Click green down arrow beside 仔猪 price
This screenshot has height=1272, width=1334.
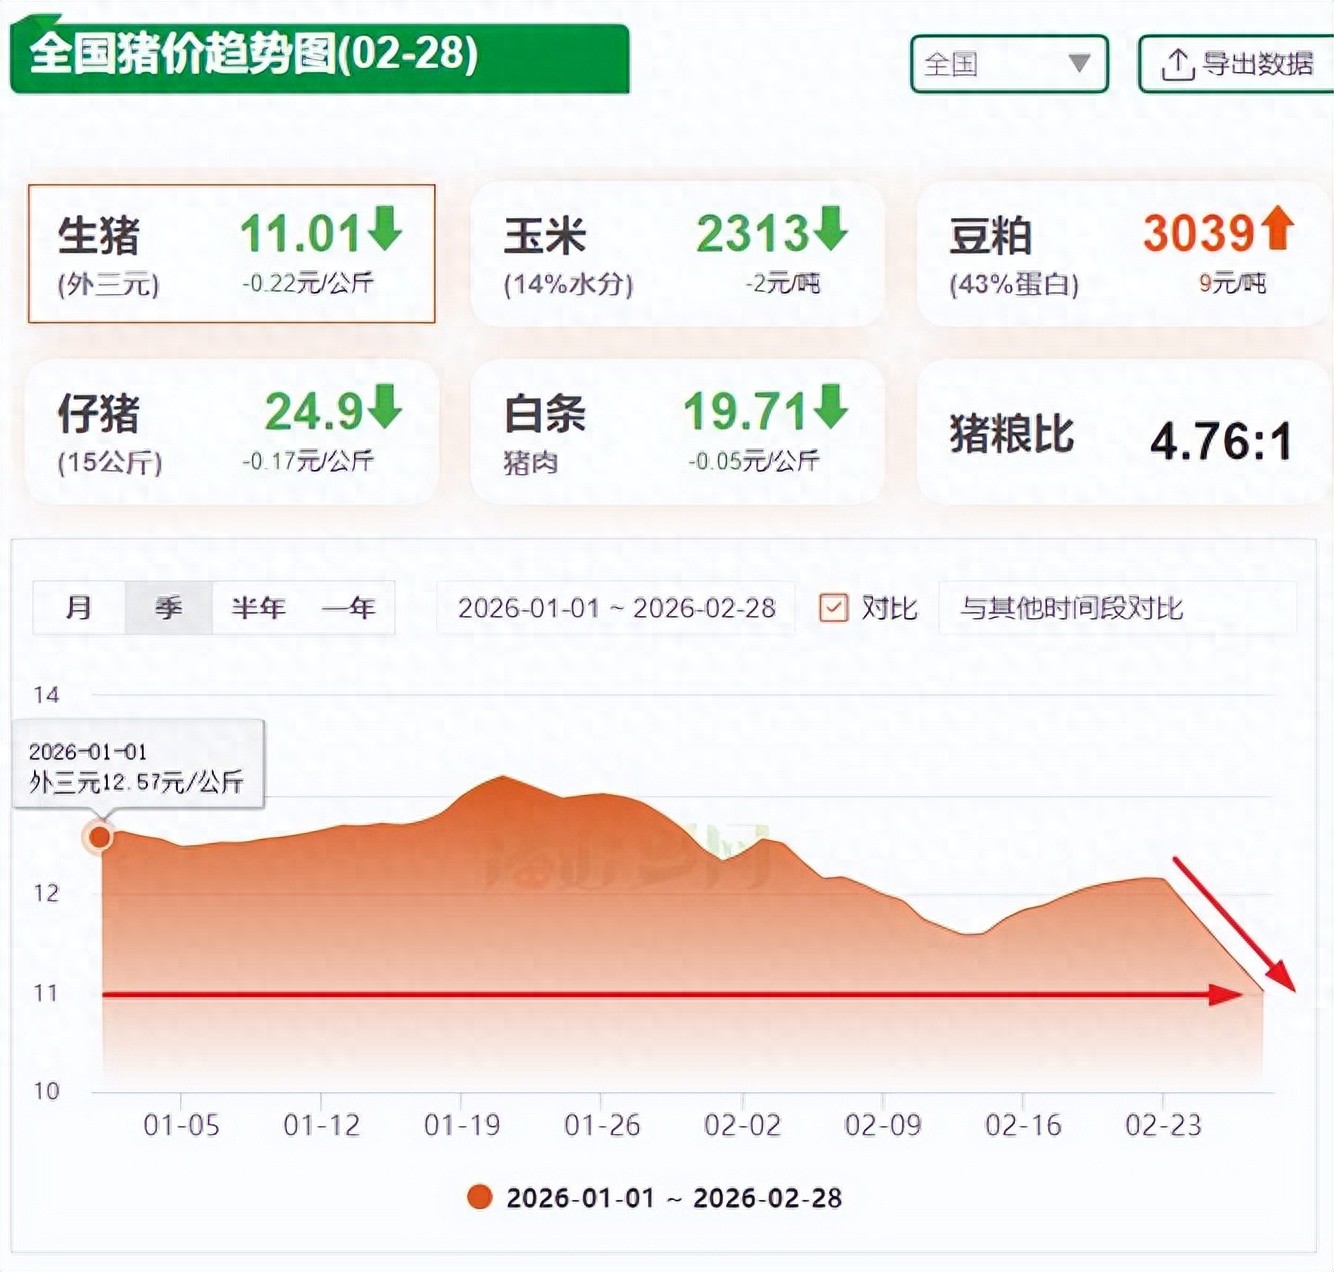pos(384,407)
